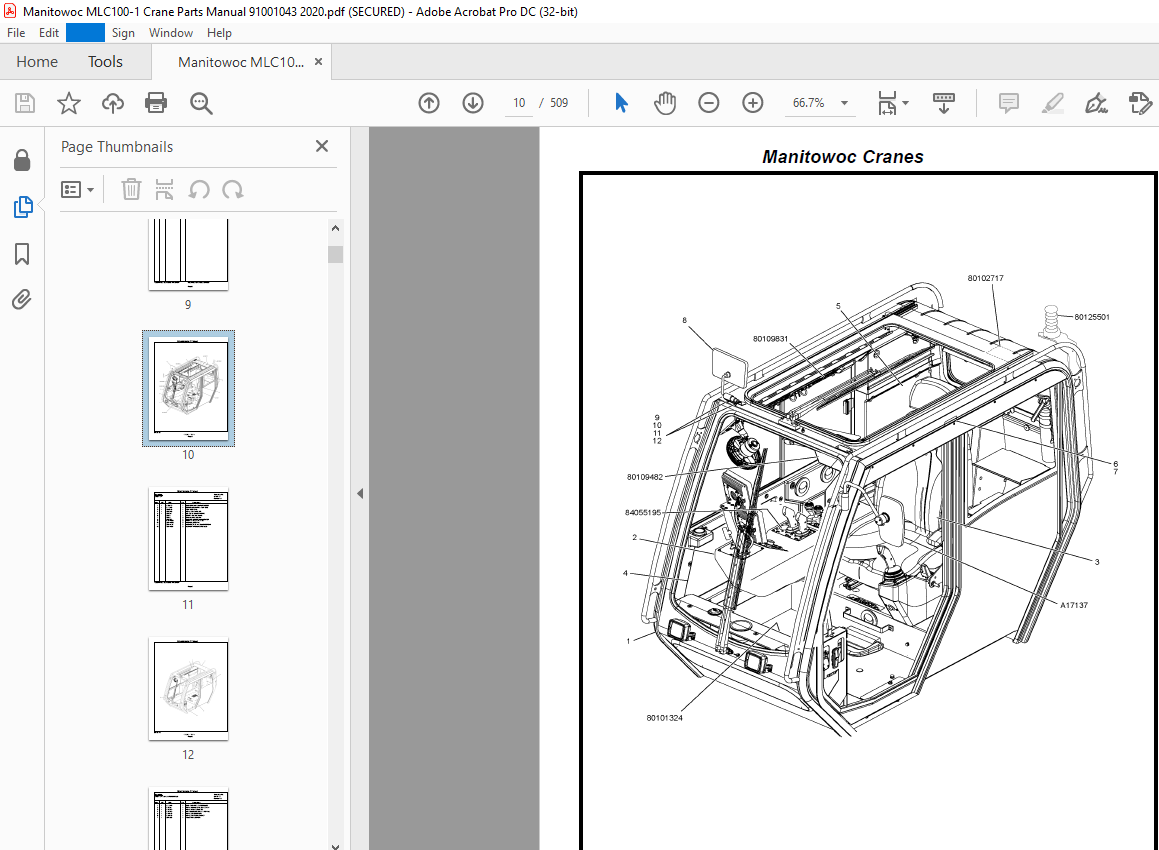Viewport: 1159px width, 850px height.
Task: Click part number 84055195 label
Action: point(643,512)
